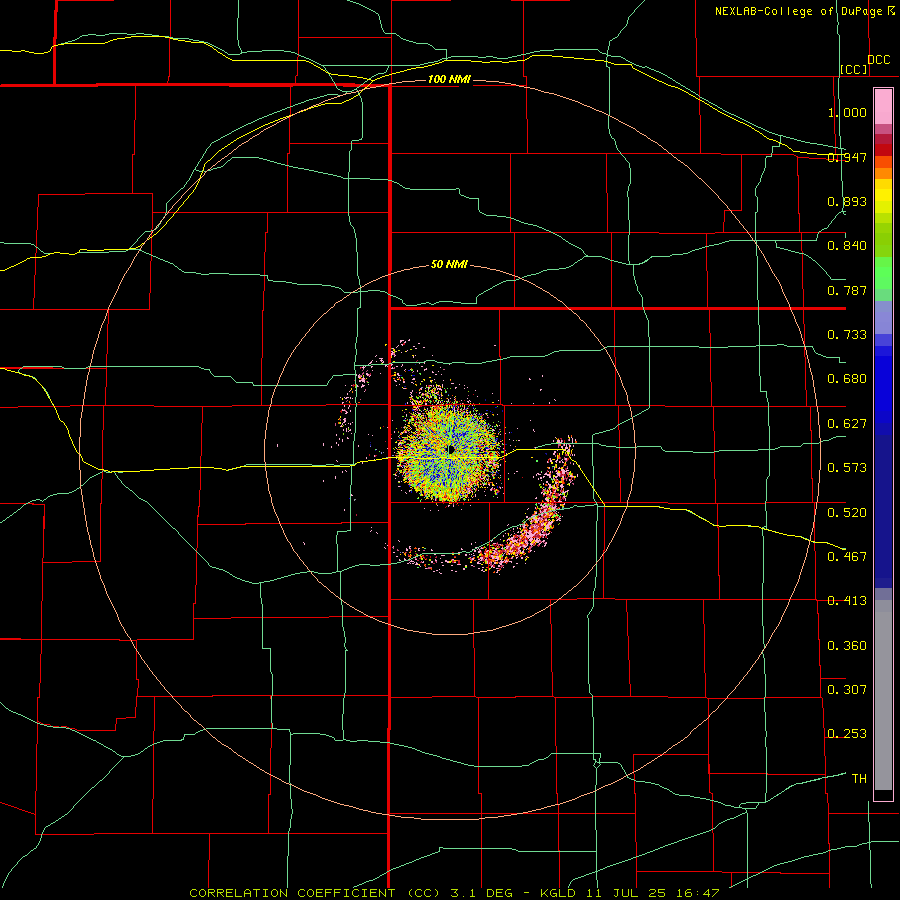Click the 0.573 value on the color scale

point(847,468)
